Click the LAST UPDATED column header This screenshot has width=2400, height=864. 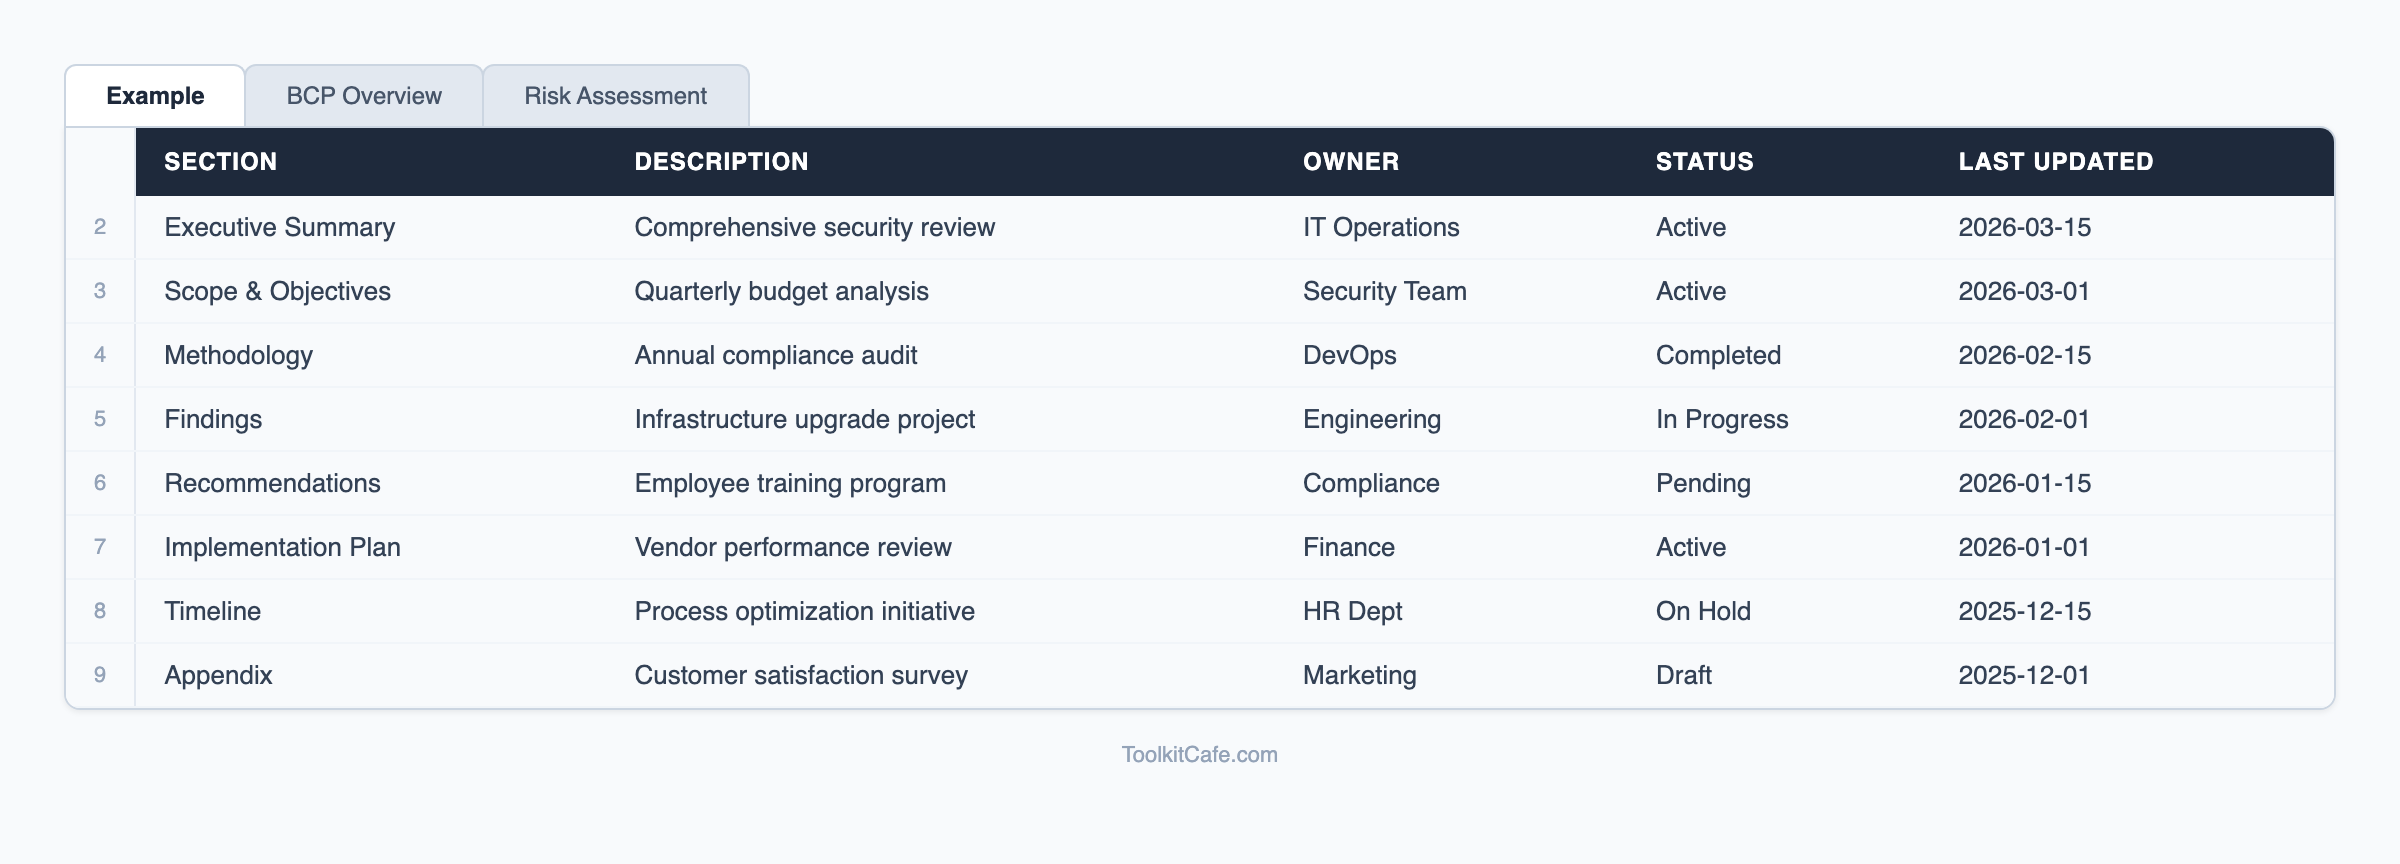tap(2055, 162)
